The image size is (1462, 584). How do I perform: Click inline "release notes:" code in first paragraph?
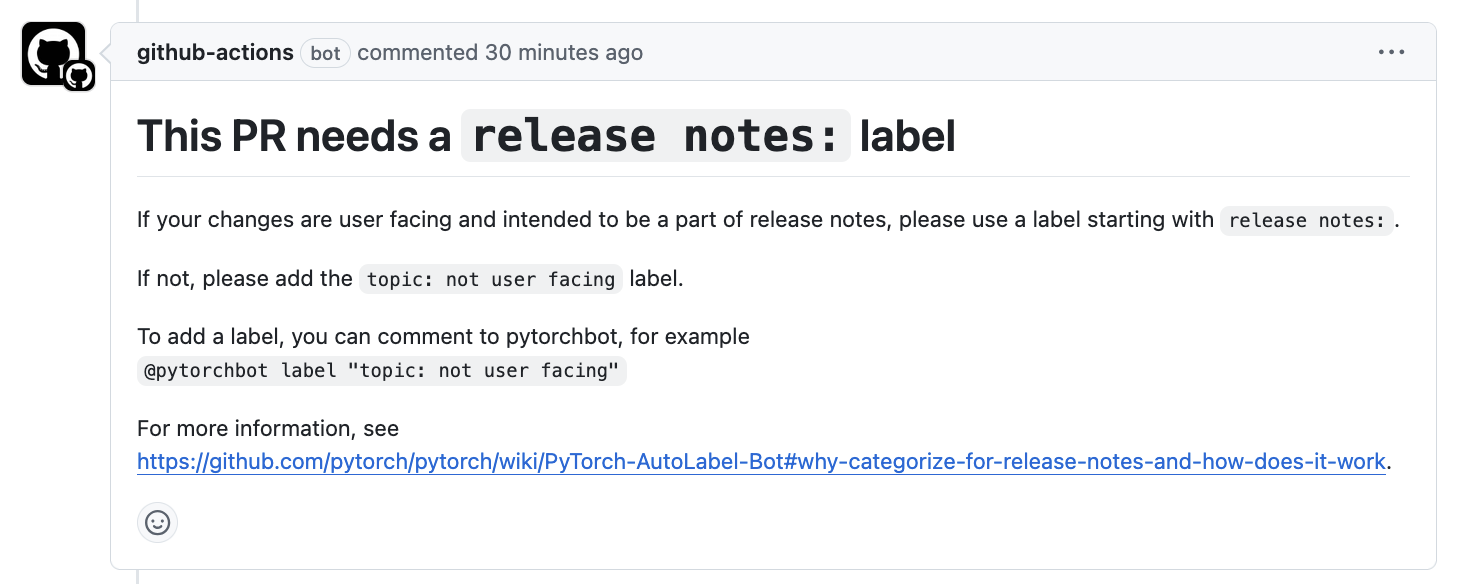(x=1306, y=220)
